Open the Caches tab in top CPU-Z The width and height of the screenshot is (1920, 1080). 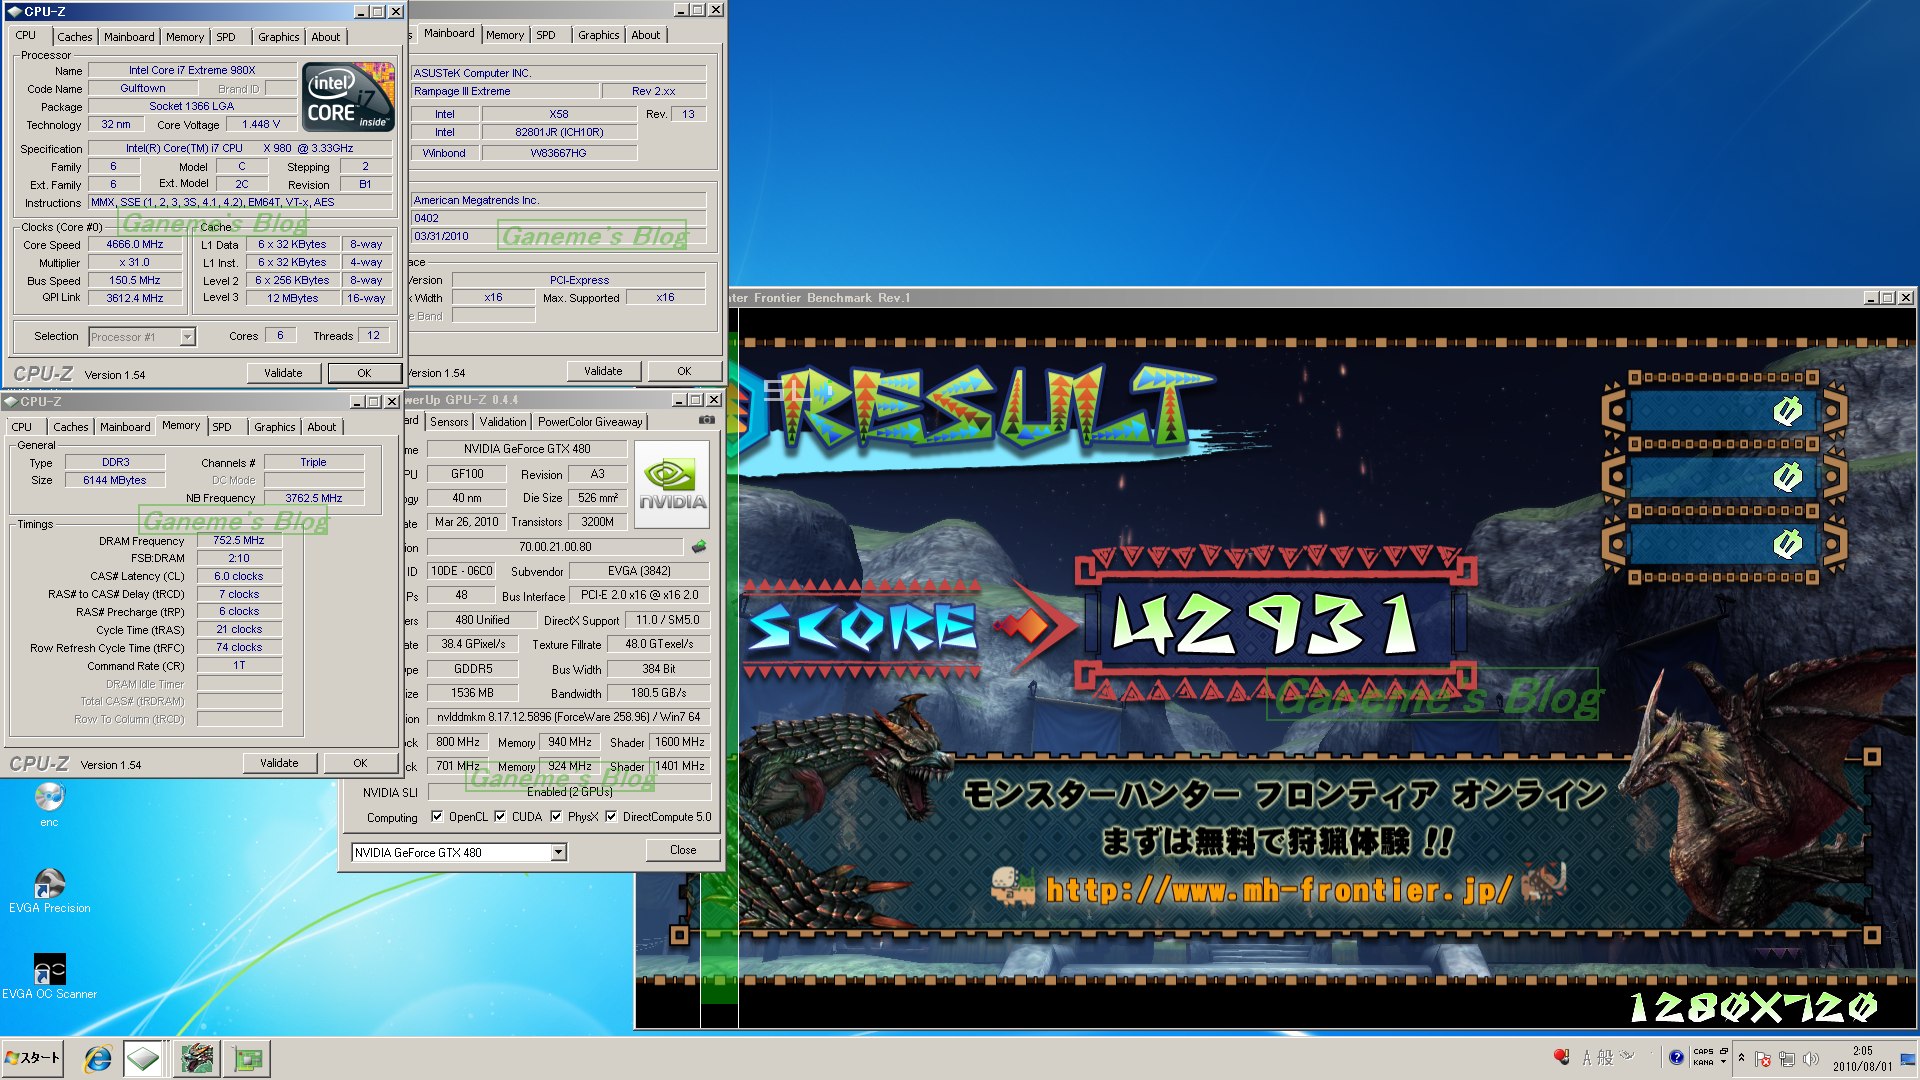[x=74, y=37]
